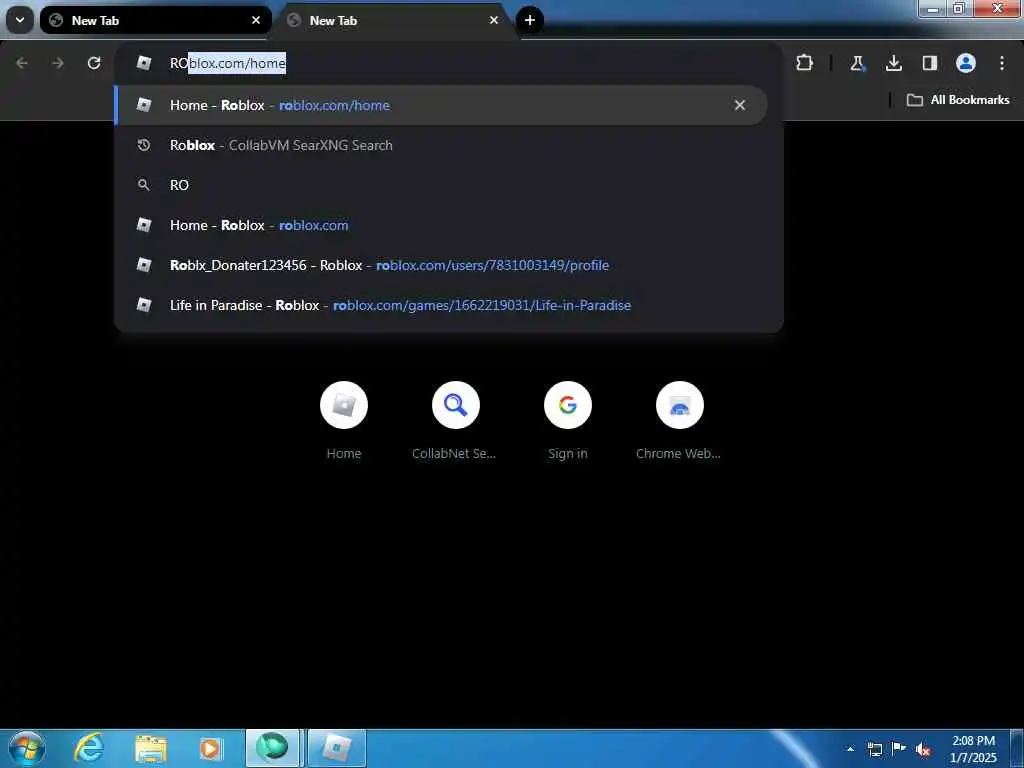Click the taskbar clock 2:08 PM
This screenshot has height=768, width=1024.
click(x=973, y=749)
